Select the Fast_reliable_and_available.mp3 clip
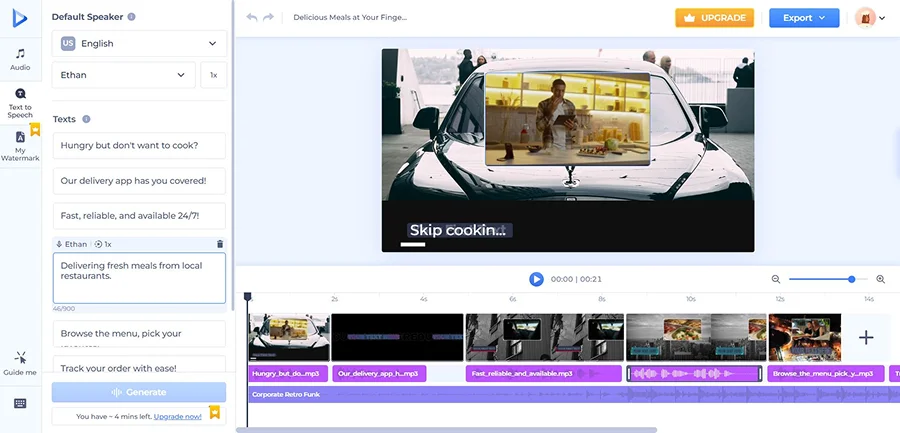The image size is (900, 433). [x=544, y=374]
